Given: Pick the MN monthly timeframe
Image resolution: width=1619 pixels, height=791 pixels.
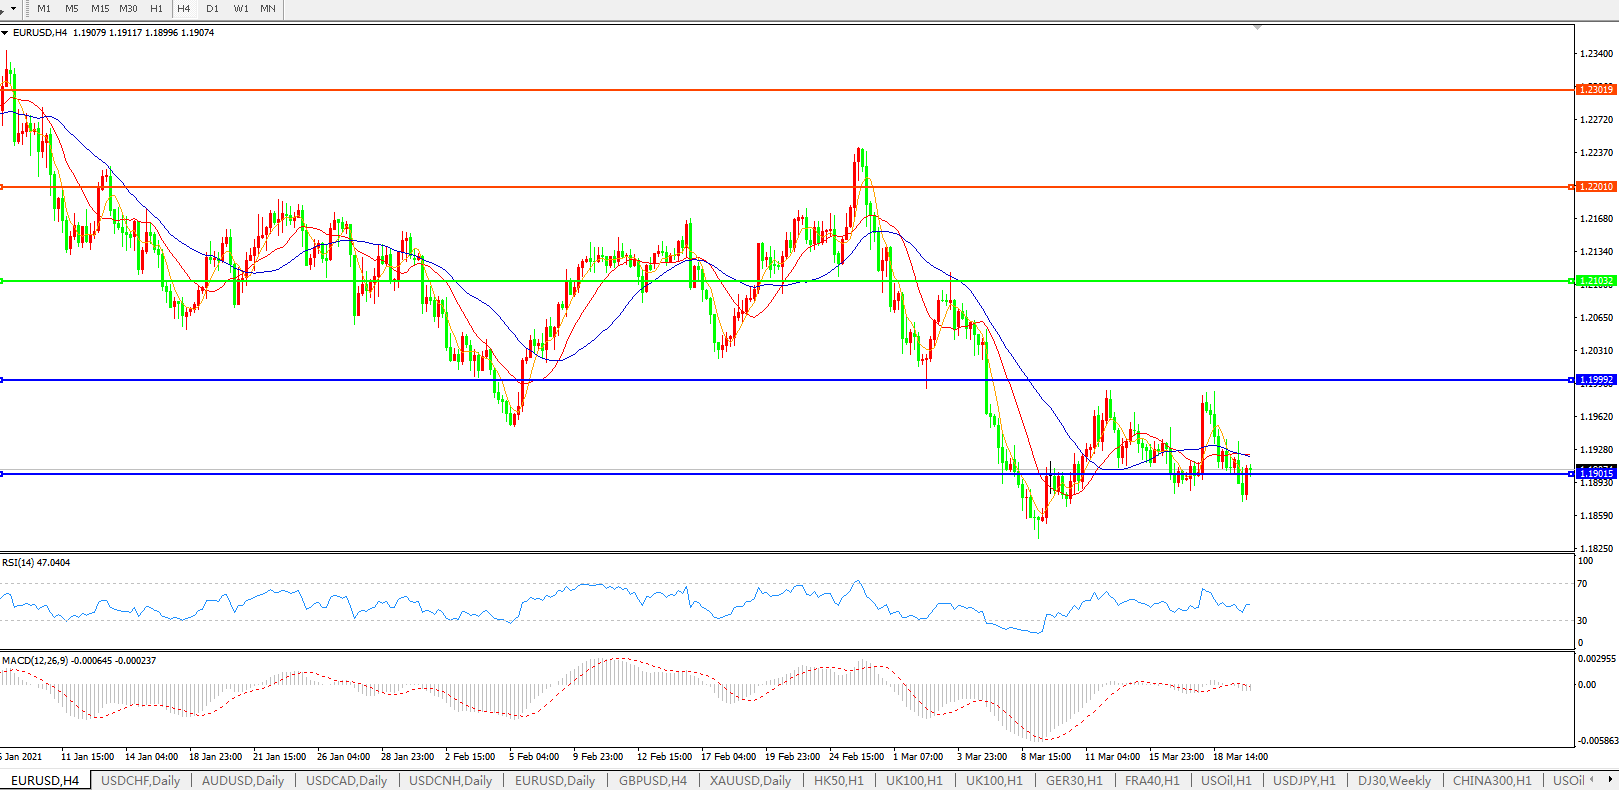Looking at the screenshot, I should pyautogui.click(x=268, y=9).
